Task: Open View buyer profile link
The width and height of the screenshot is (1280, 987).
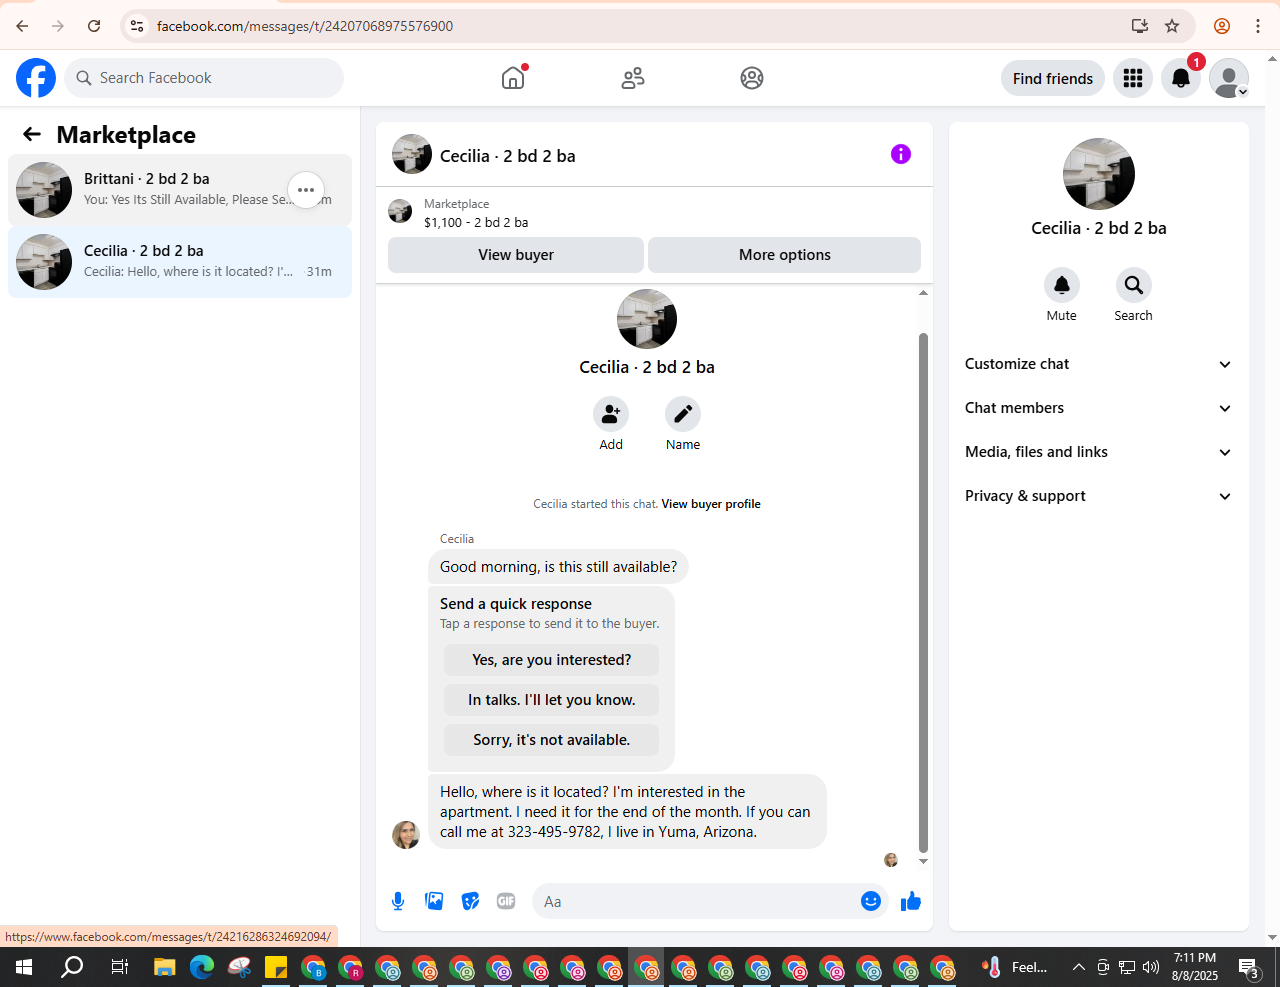Action: 711,504
